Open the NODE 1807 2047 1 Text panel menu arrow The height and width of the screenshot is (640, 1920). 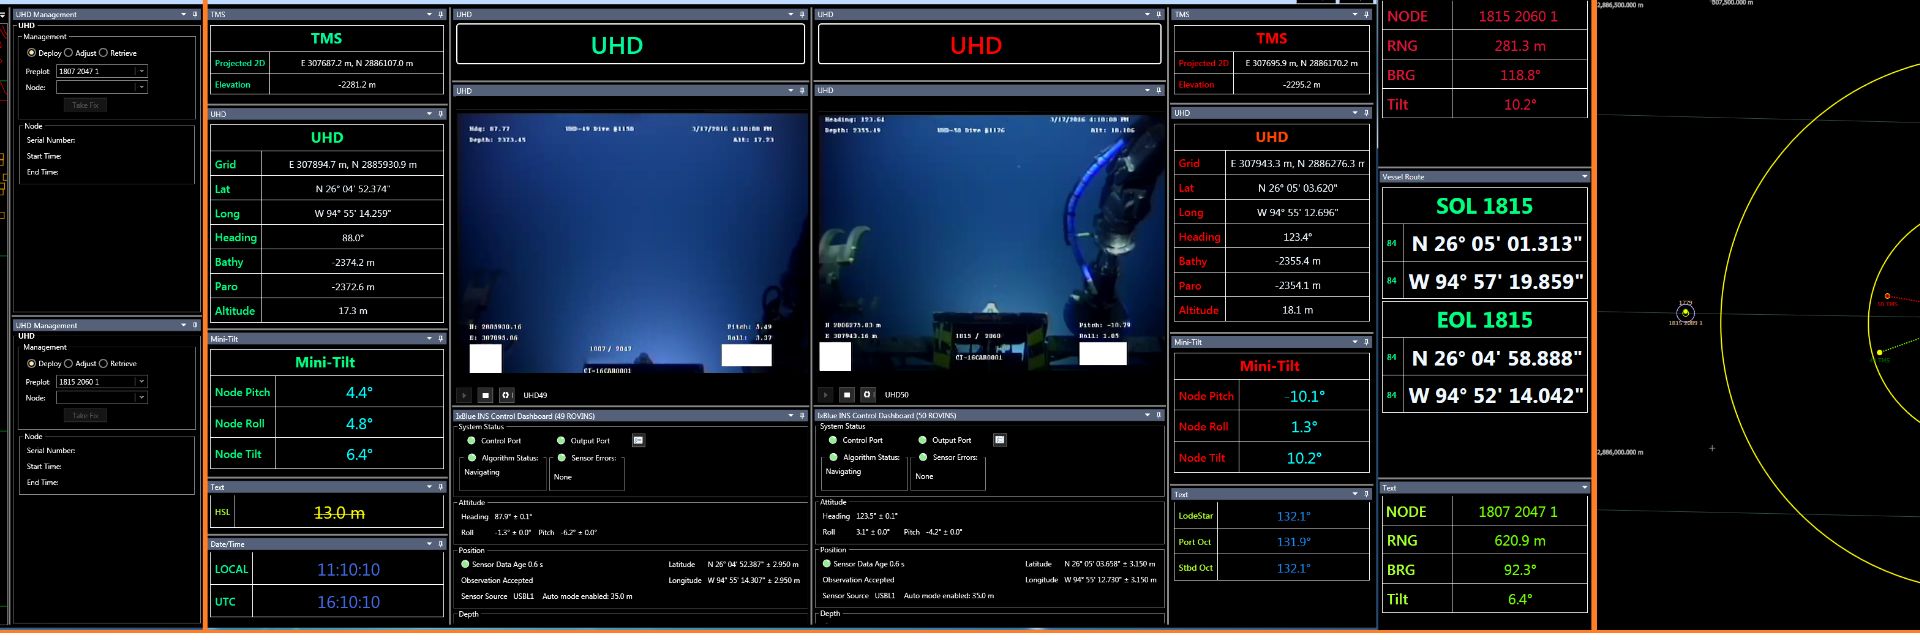1584,488
